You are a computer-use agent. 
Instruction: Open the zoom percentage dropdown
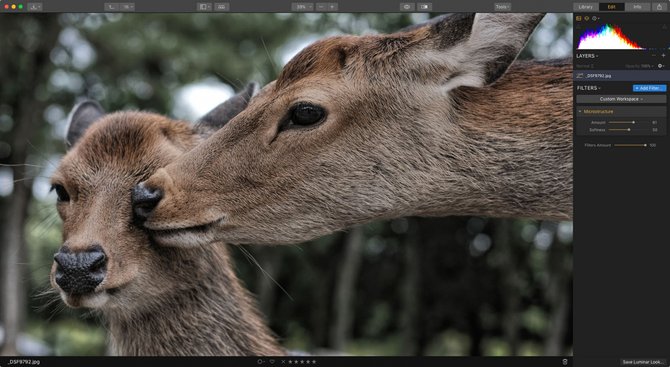(x=303, y=7)
